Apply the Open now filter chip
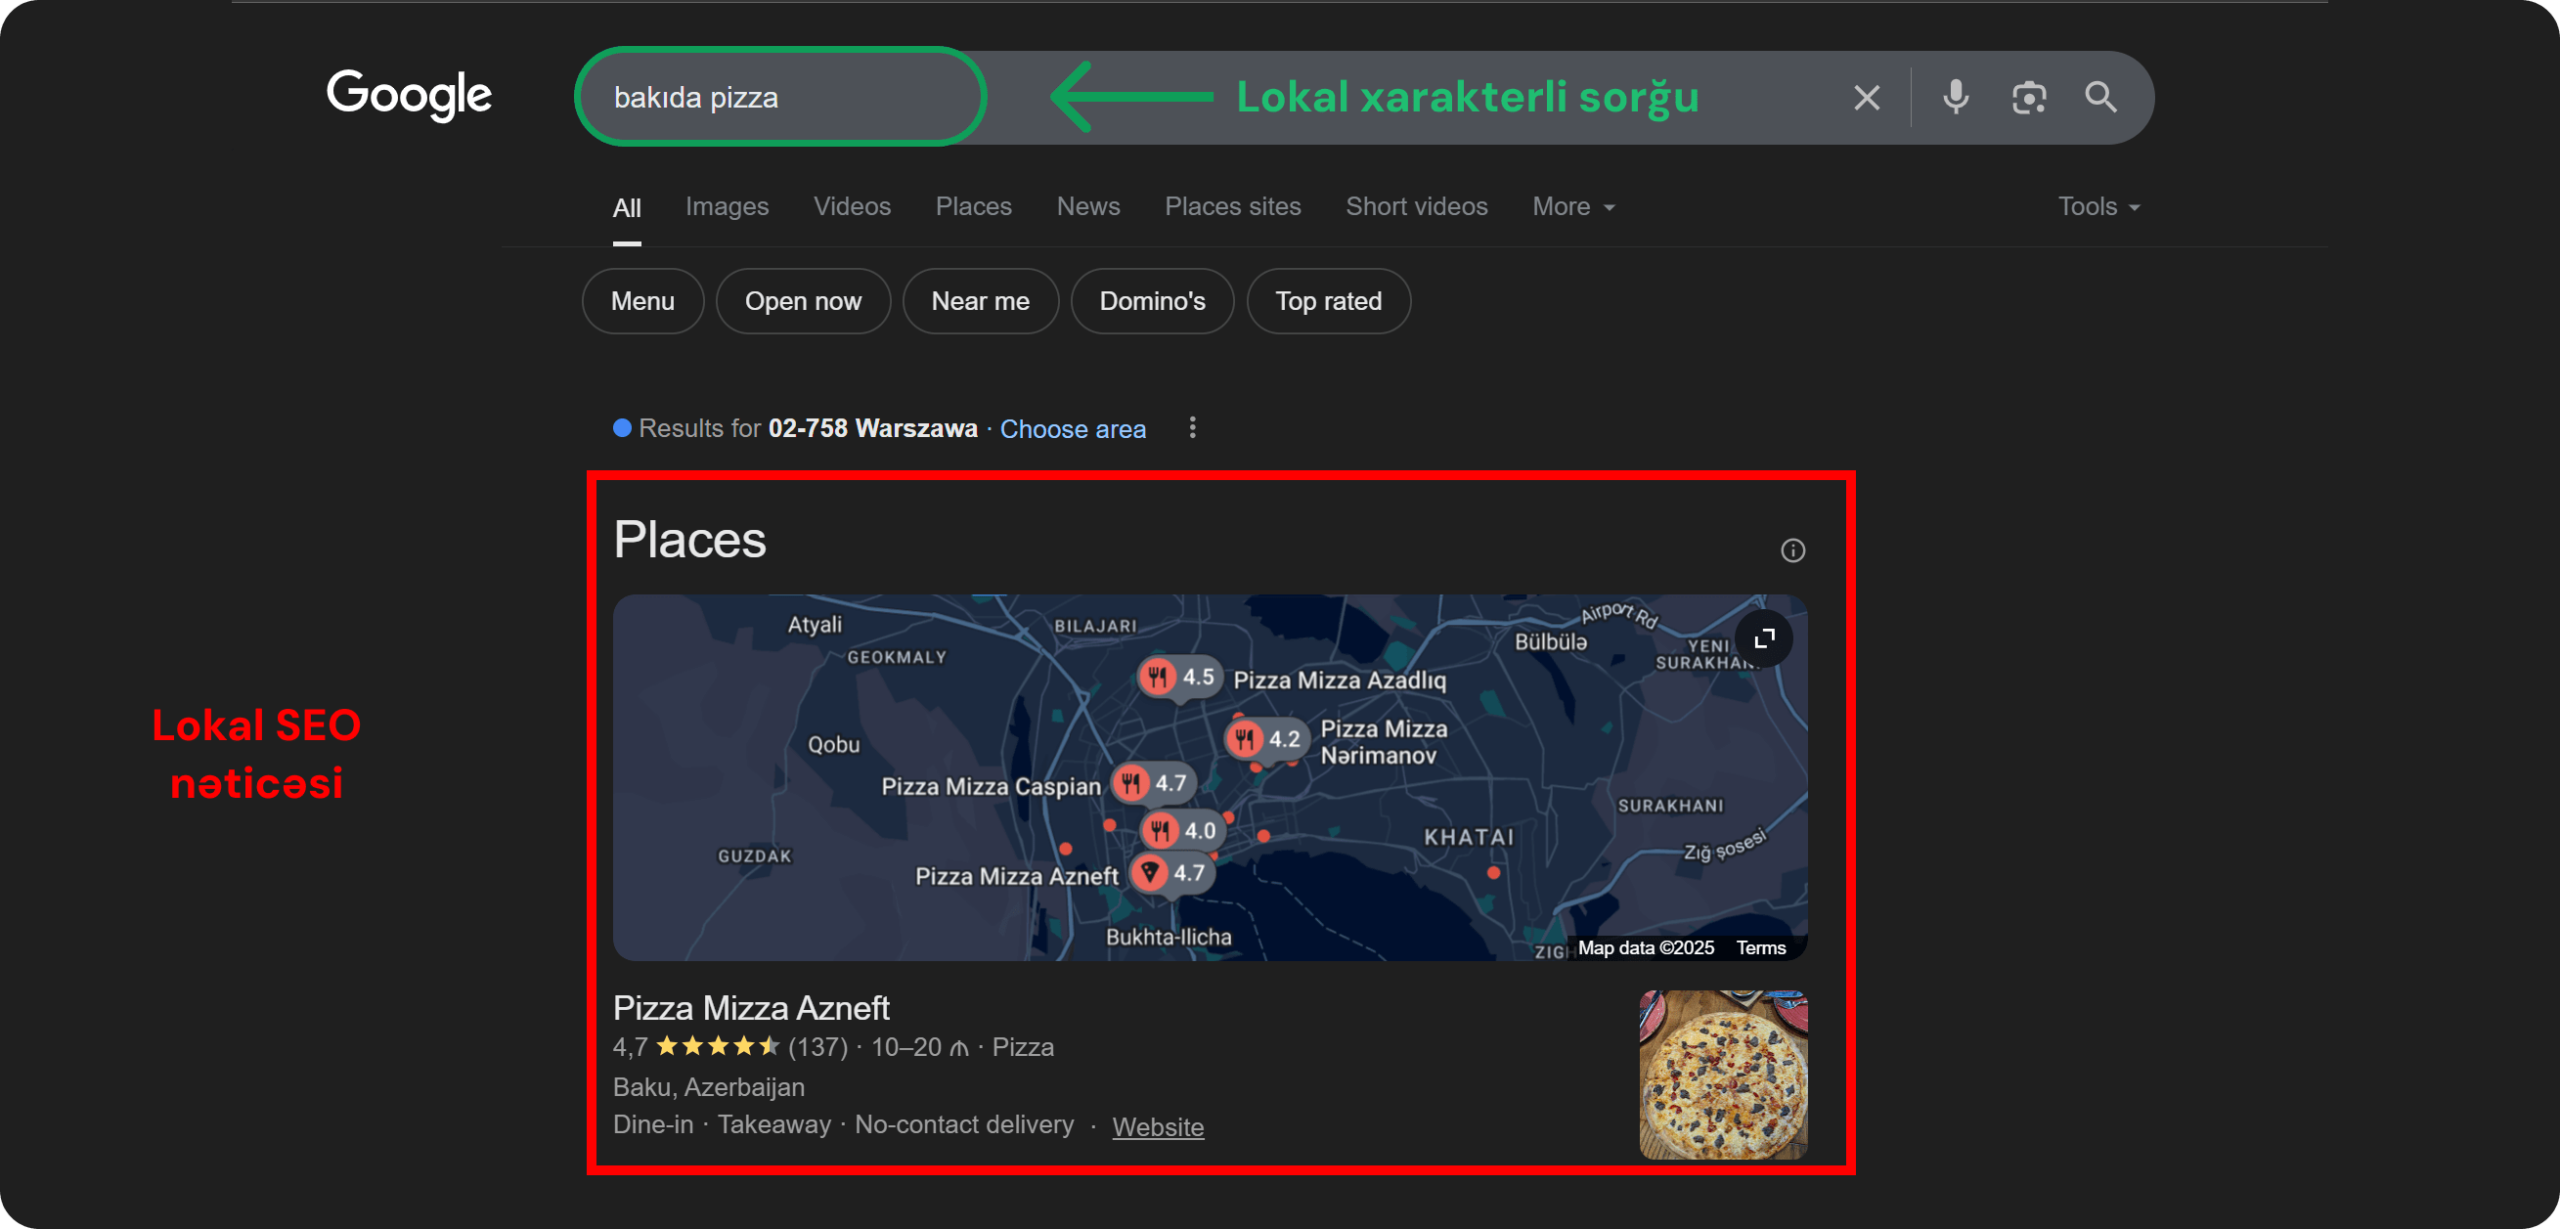Image resolution: width=2560 pixels, height=1229 pixels. coord(803,301)
